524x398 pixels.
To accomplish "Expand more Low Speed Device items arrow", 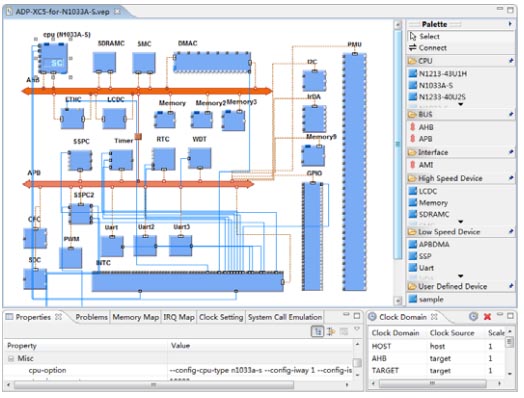I will tap(461, 276).
